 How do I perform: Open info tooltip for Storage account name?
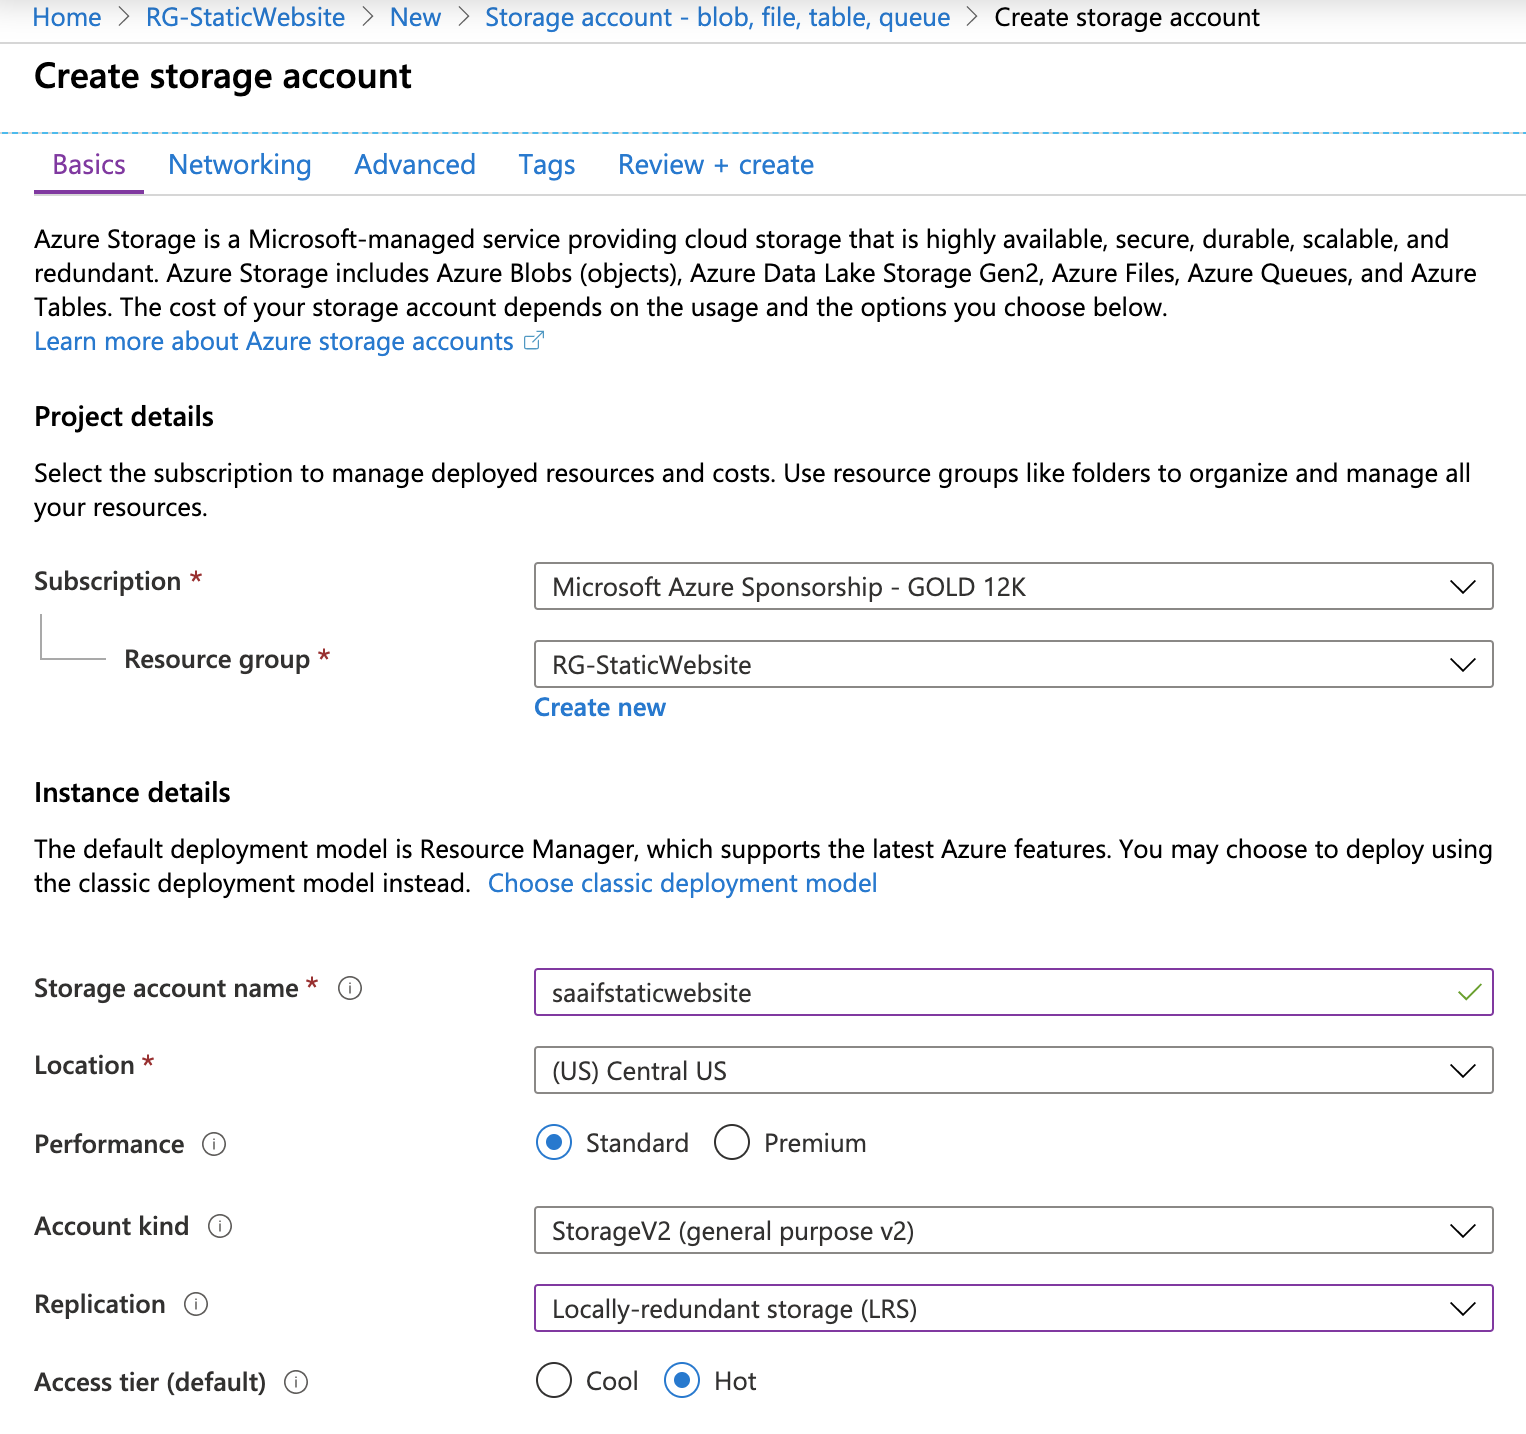350,988
